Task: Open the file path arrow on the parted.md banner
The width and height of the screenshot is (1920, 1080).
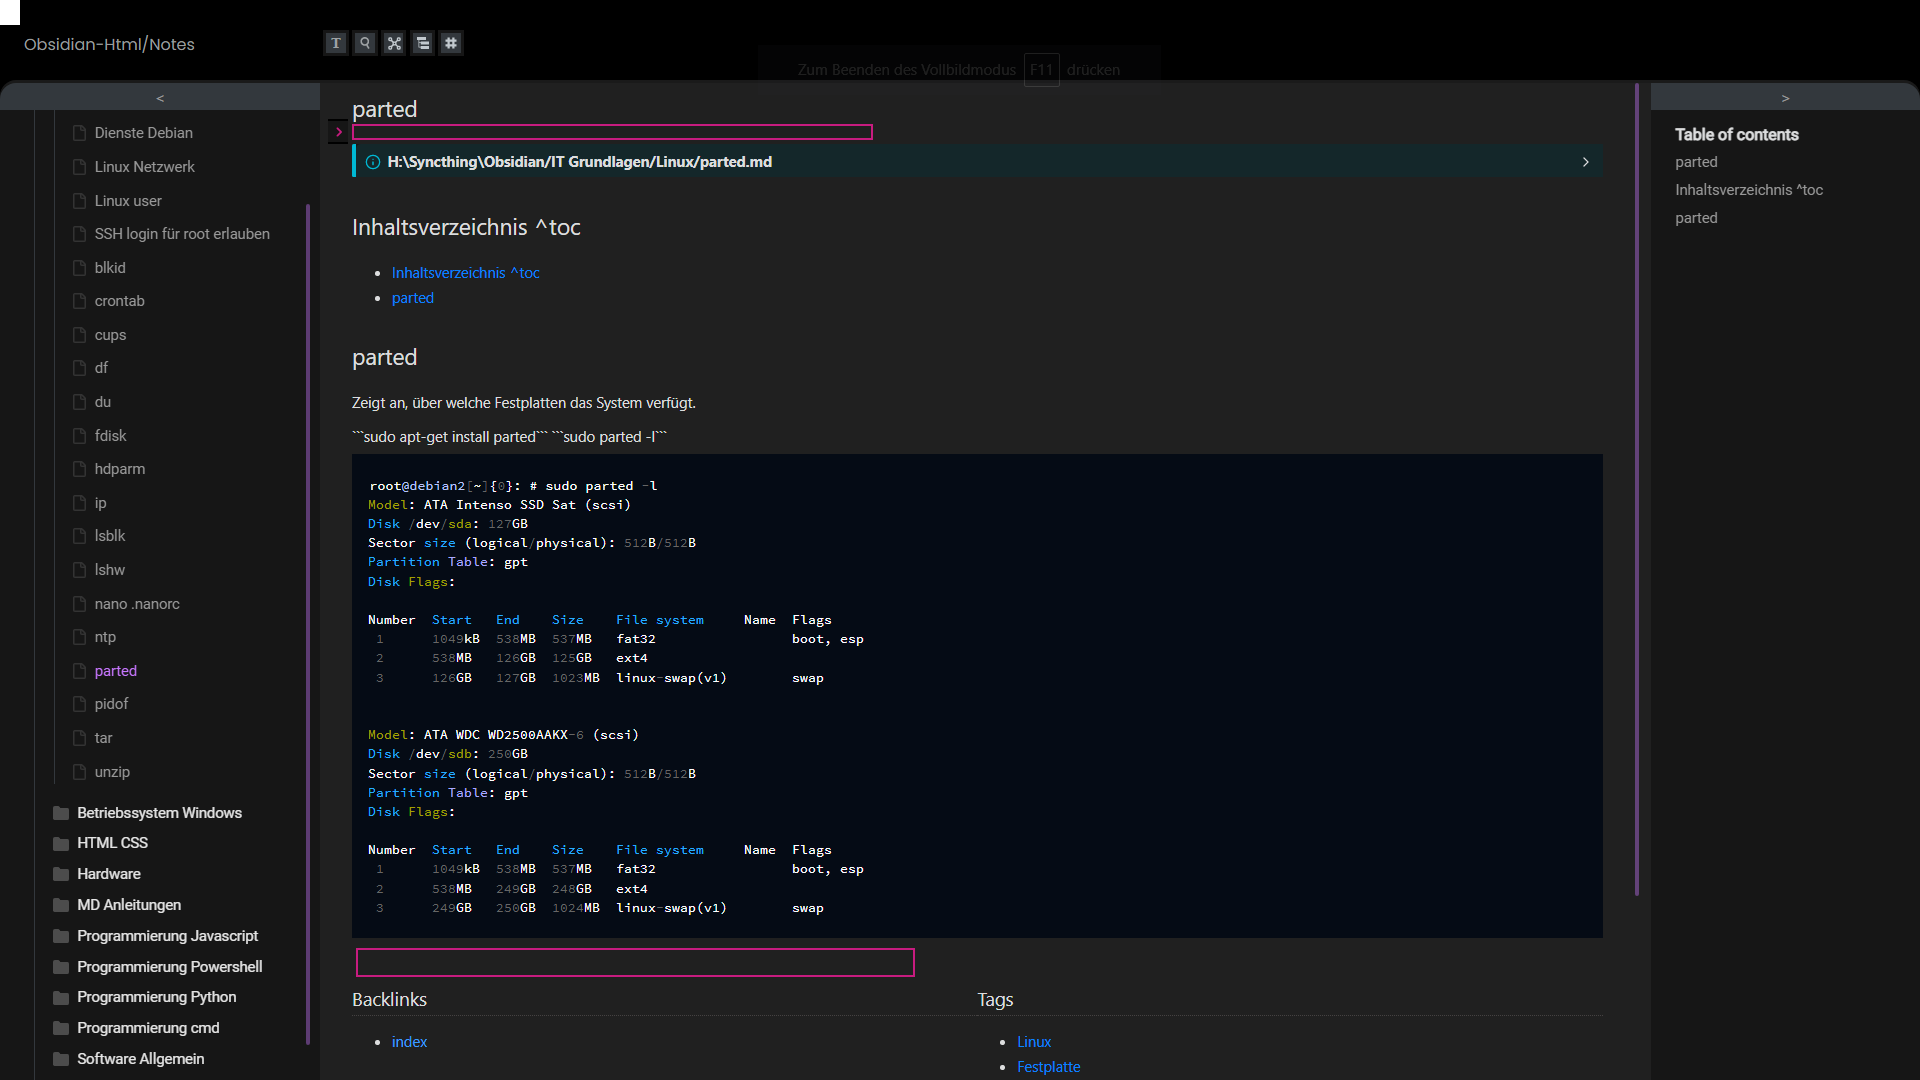Action: [1585, 161]
